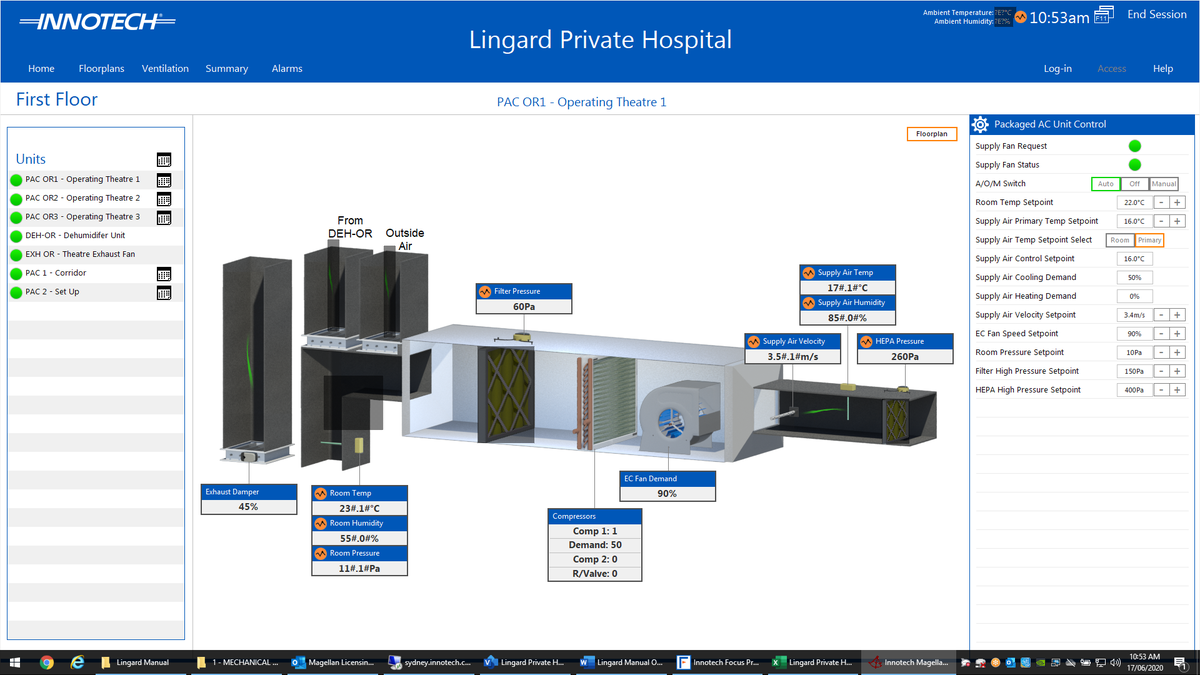Image resolution: width=1200 pixels, height=675 pixels.
Task: Click the Windows Start button
Action: (x=15, y=662)
